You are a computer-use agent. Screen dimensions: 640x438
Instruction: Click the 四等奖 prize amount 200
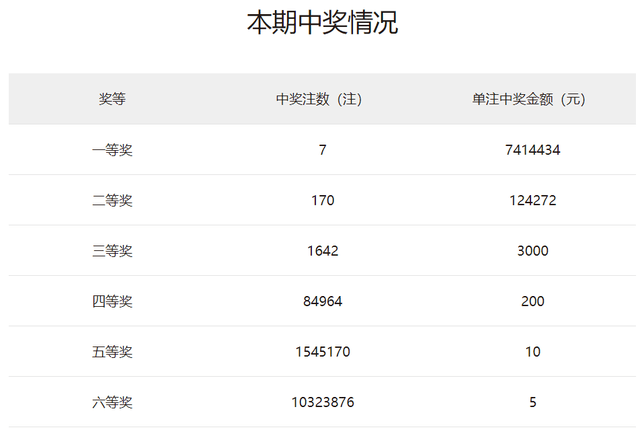tap(532, 301)
